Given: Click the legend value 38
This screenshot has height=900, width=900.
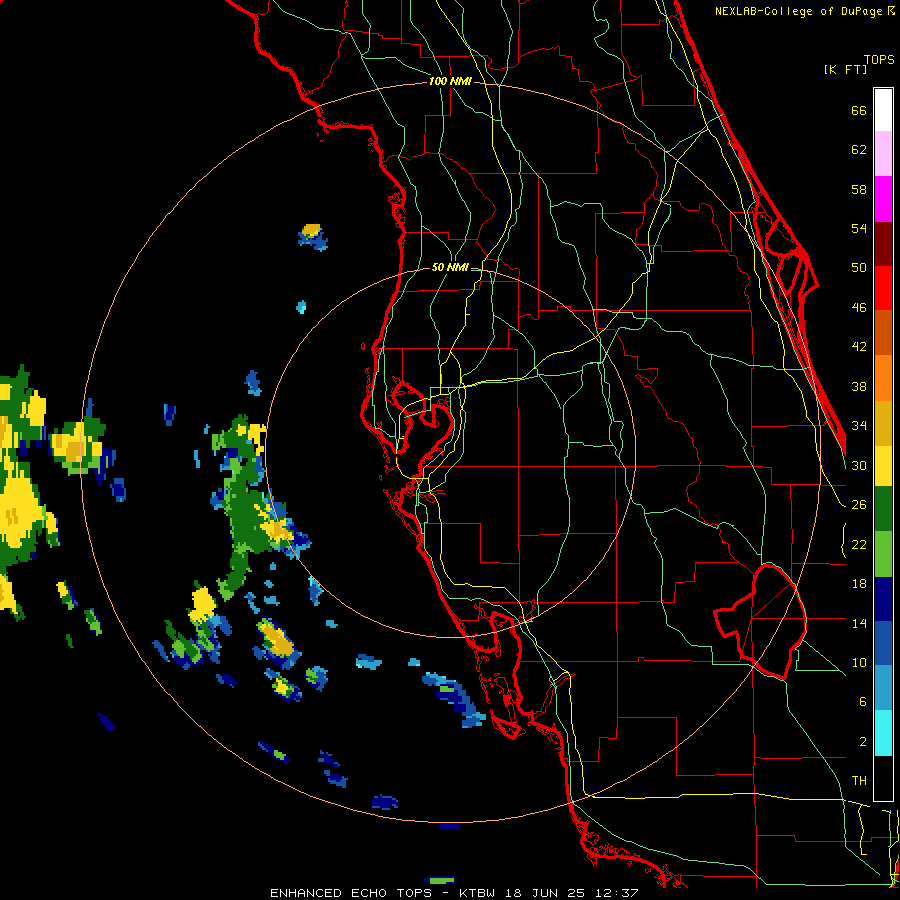Looking at the screenshot, I should pyautogui.click(x=859, y=386).
